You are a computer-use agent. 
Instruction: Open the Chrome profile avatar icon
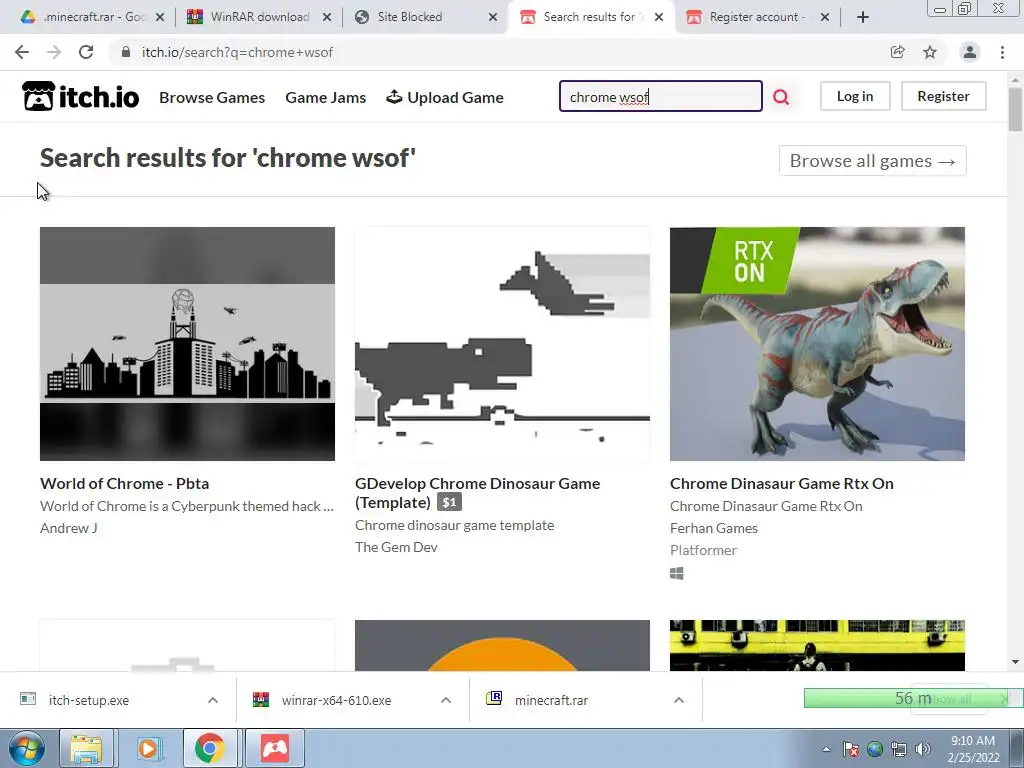[x=970, y=52]
